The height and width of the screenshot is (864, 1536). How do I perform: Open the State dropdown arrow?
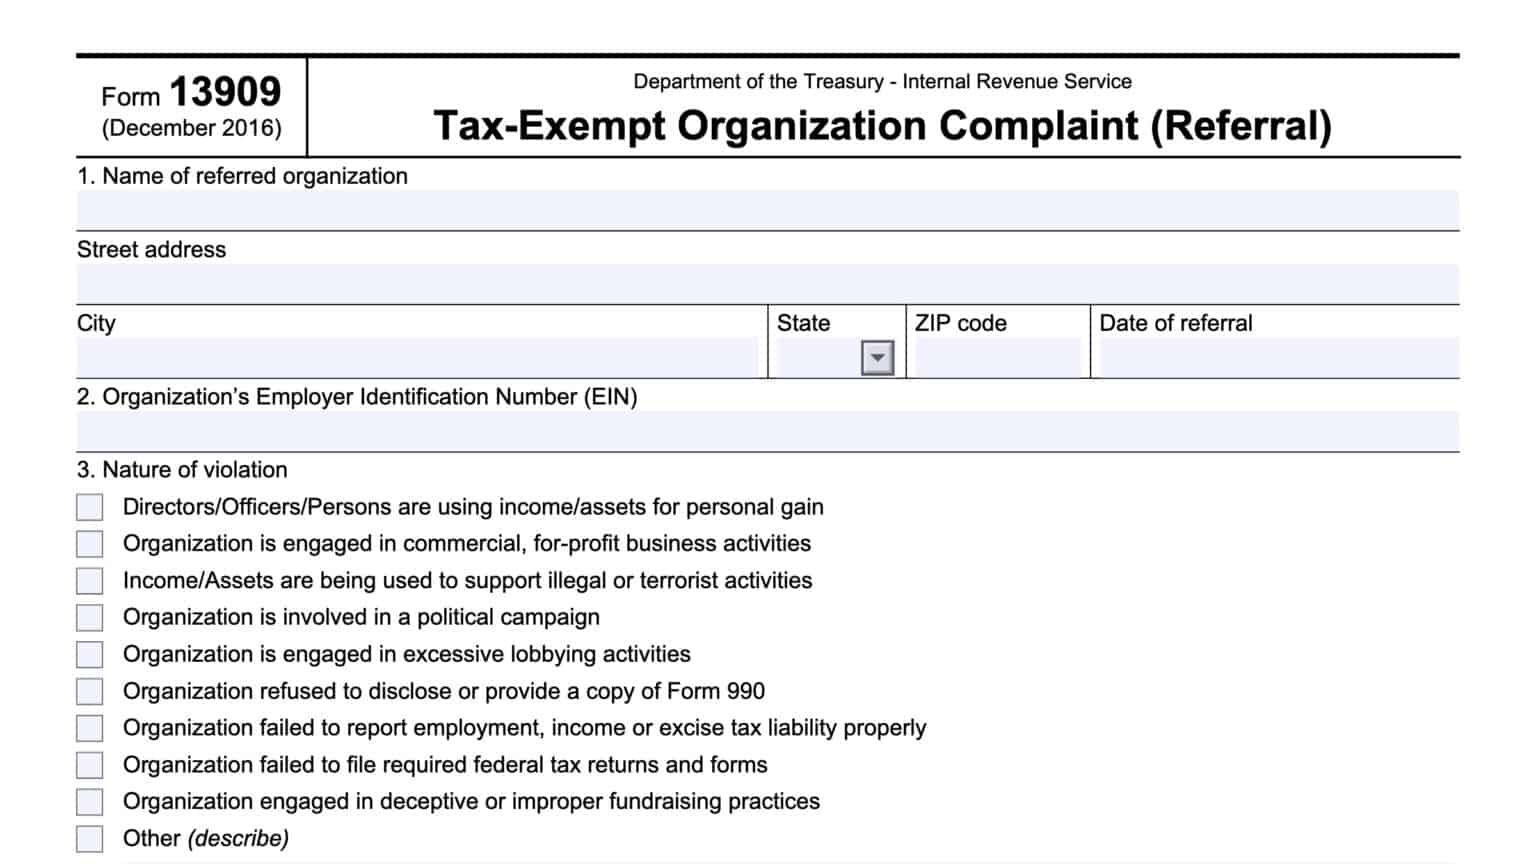point(877,358)
